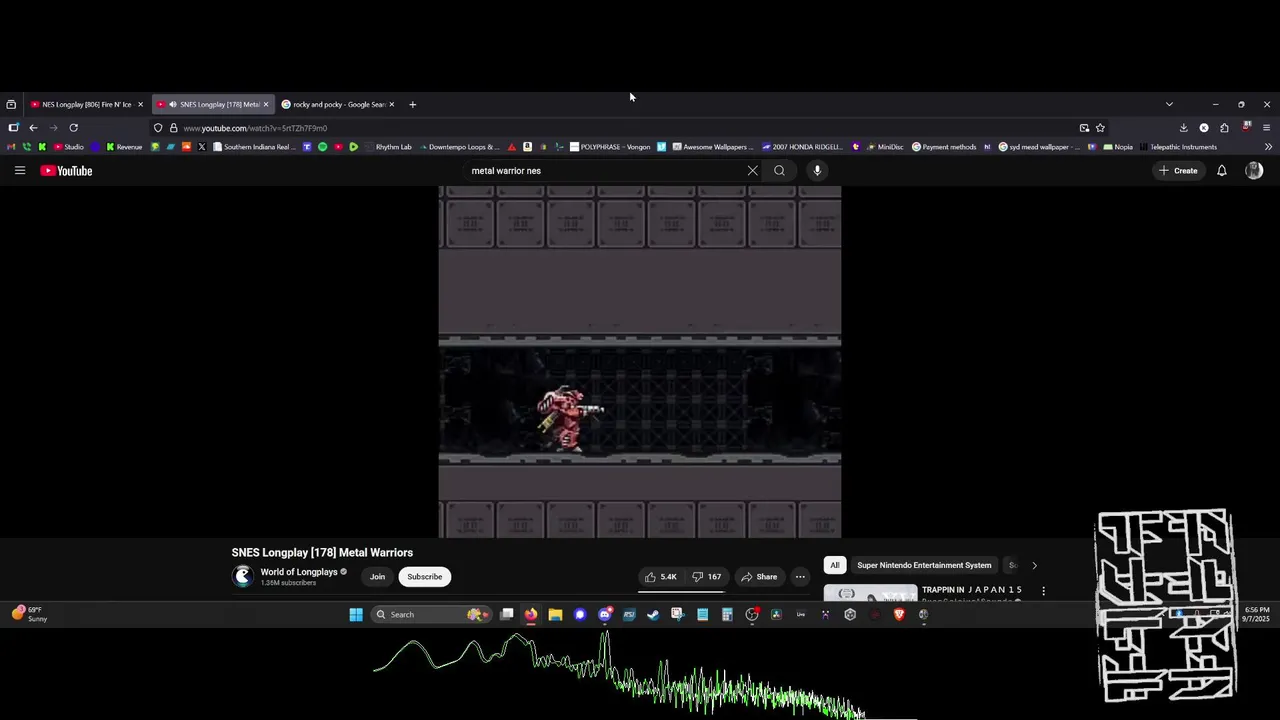Open the YouTube Create button
The width and height of the screenshot is (1280, 720).
[1178, 171]
